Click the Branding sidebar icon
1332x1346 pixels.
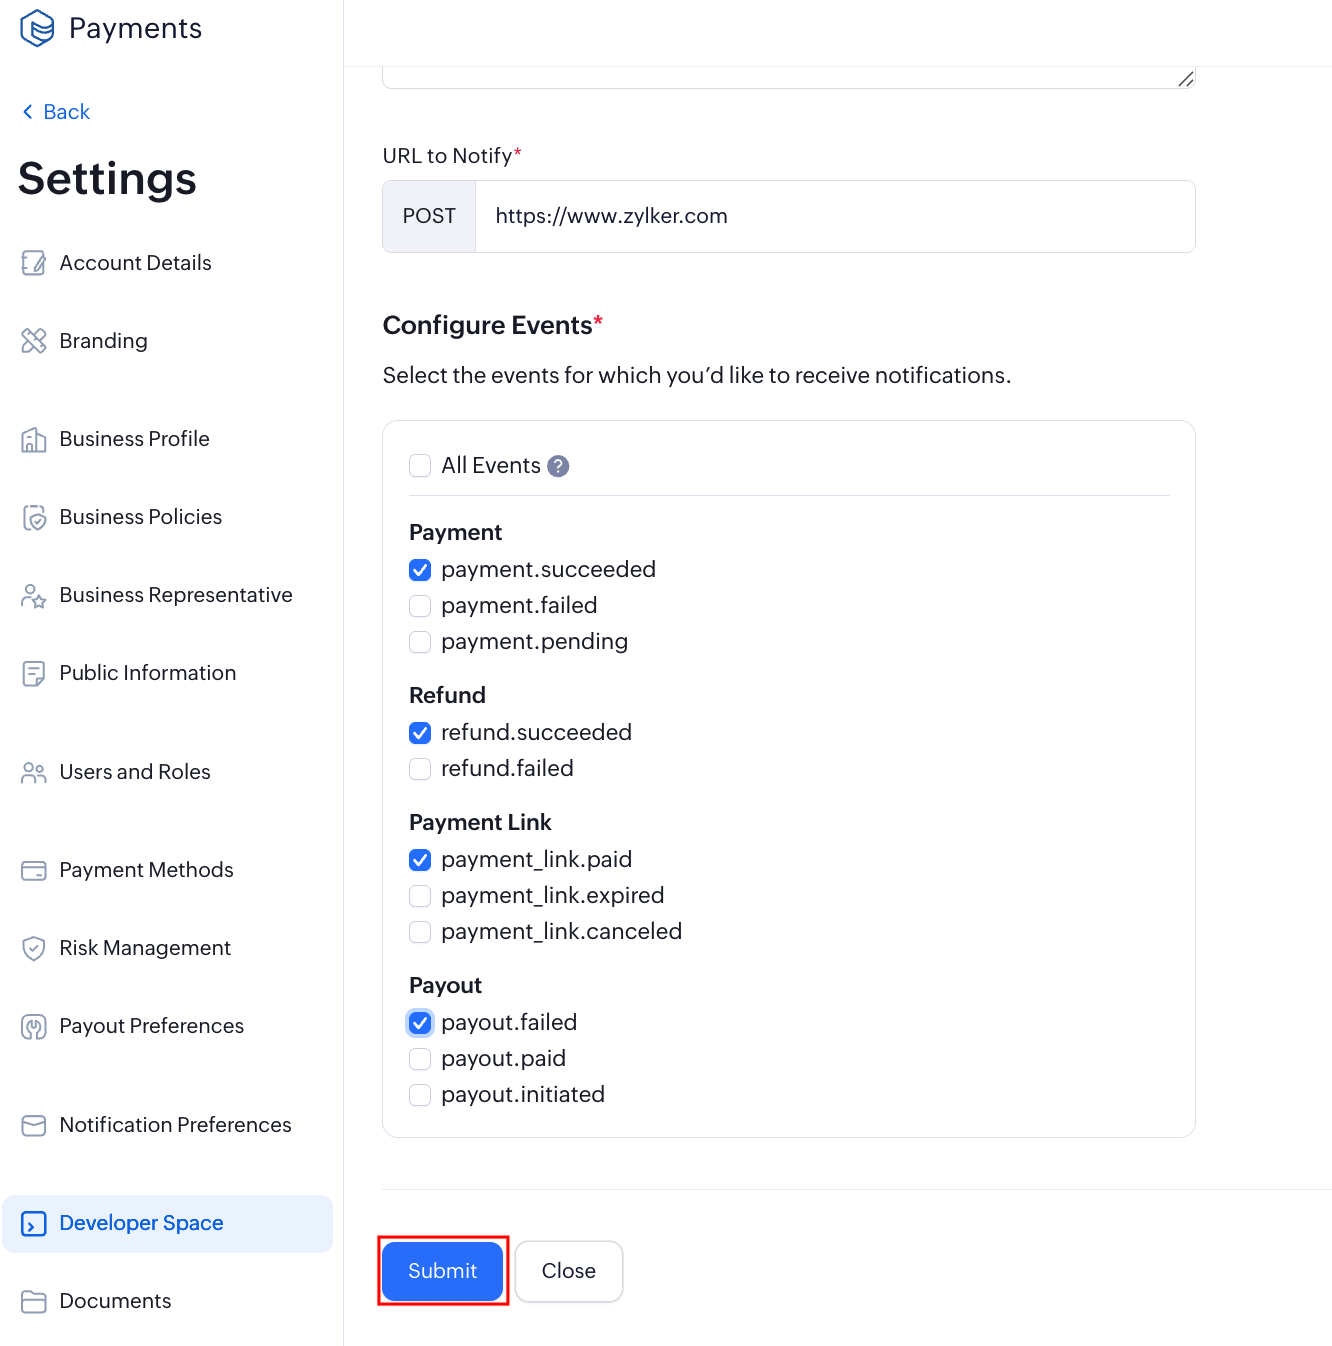(34, 341)
